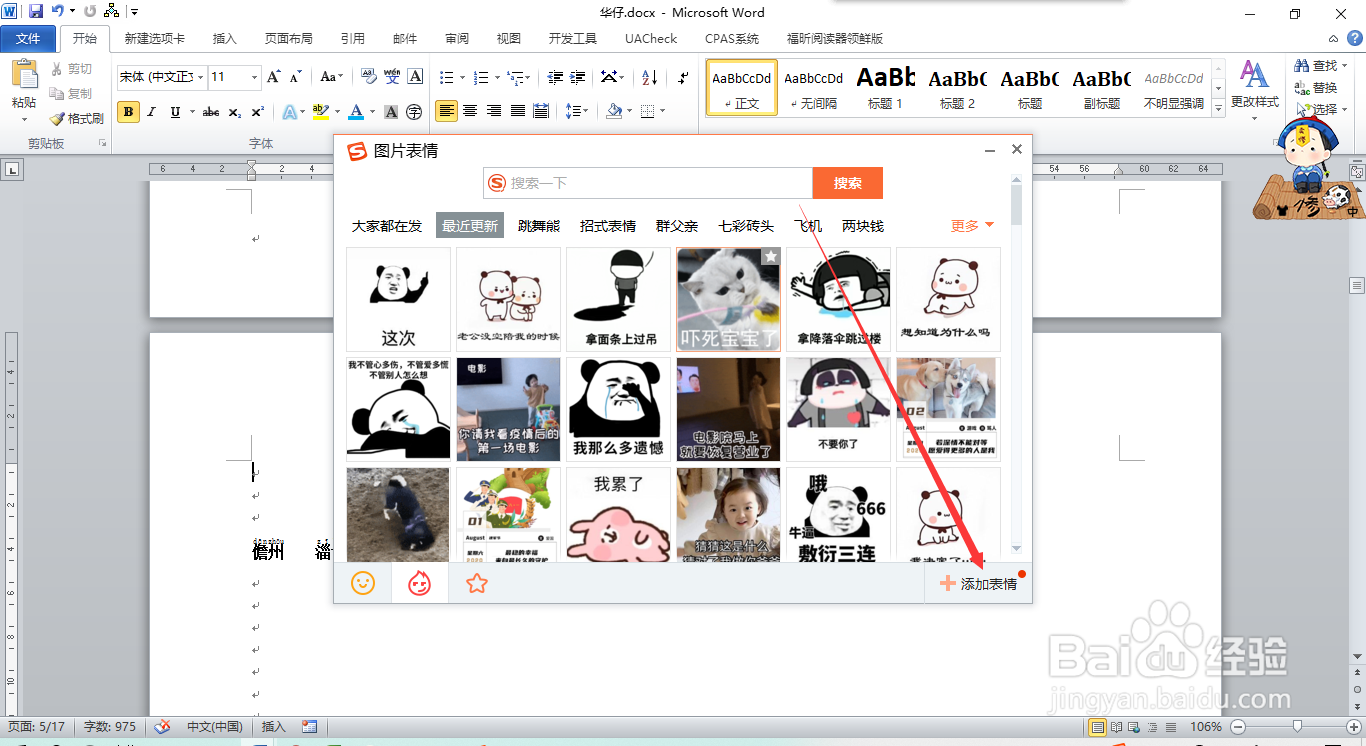The height and width of the screenshot is (746, 1366).
Task: Click the Undo icon
Action: pyautogui.click(x=58, y=12)
